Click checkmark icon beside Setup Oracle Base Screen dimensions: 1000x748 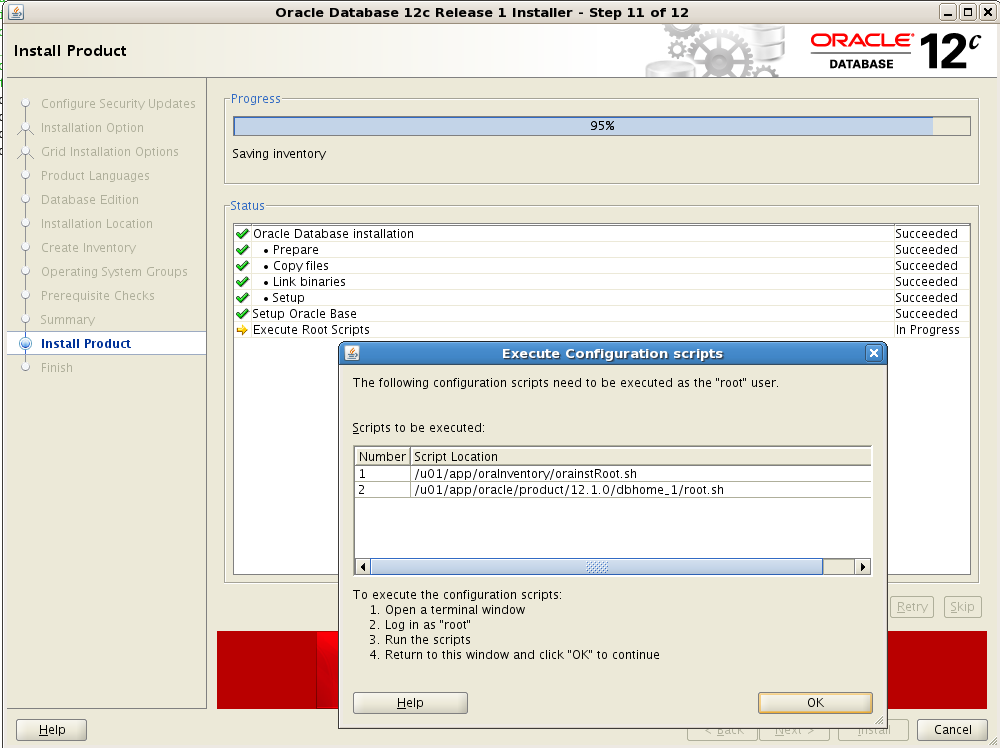coord(241,313)
